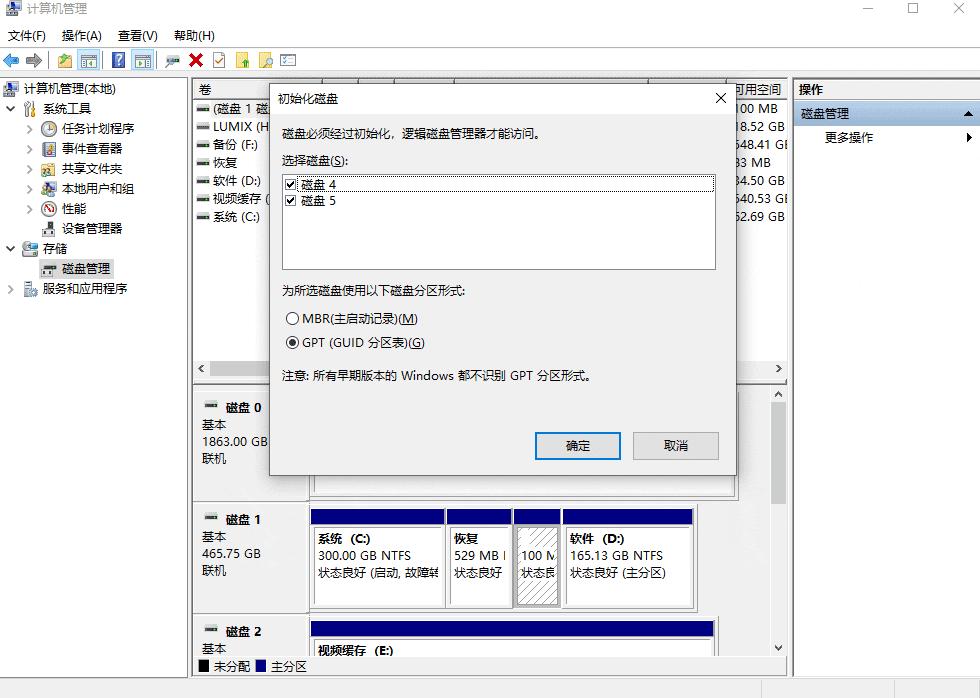Expand the 任务计划程序 tree node
This screenshot has height=698, width=980.
29,128
